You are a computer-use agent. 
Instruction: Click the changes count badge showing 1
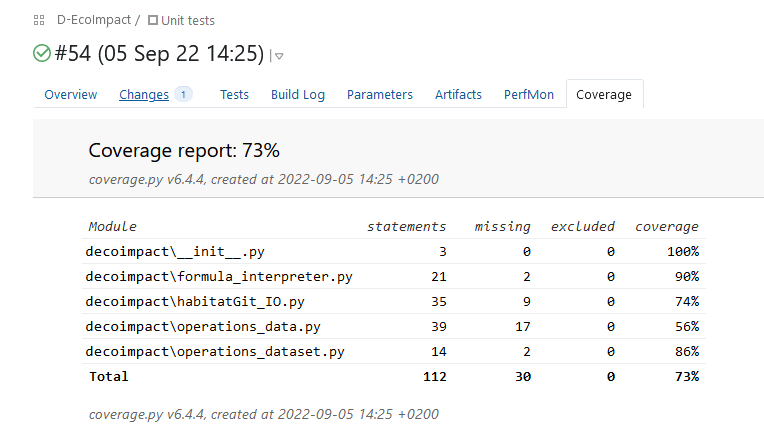click(183, 94)
